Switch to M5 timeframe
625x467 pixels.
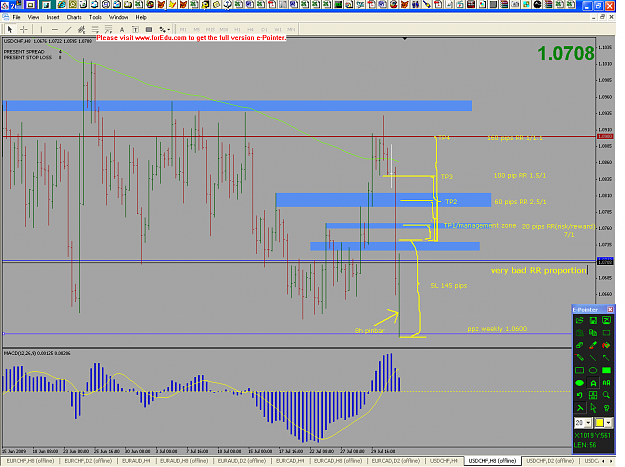[x=197, y=29]
